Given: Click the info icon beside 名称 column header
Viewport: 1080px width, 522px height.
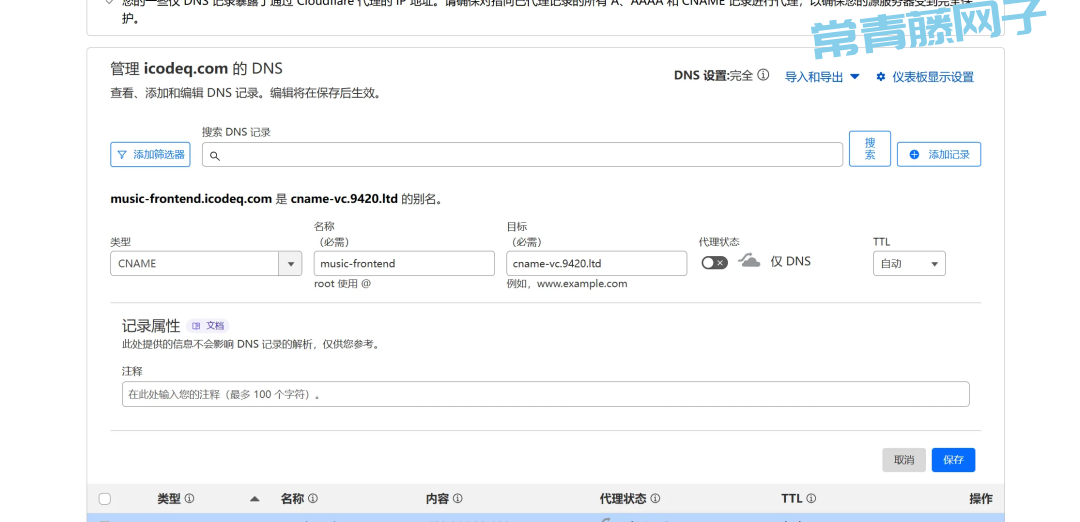Looking at the screenshot, I should 313,498.
